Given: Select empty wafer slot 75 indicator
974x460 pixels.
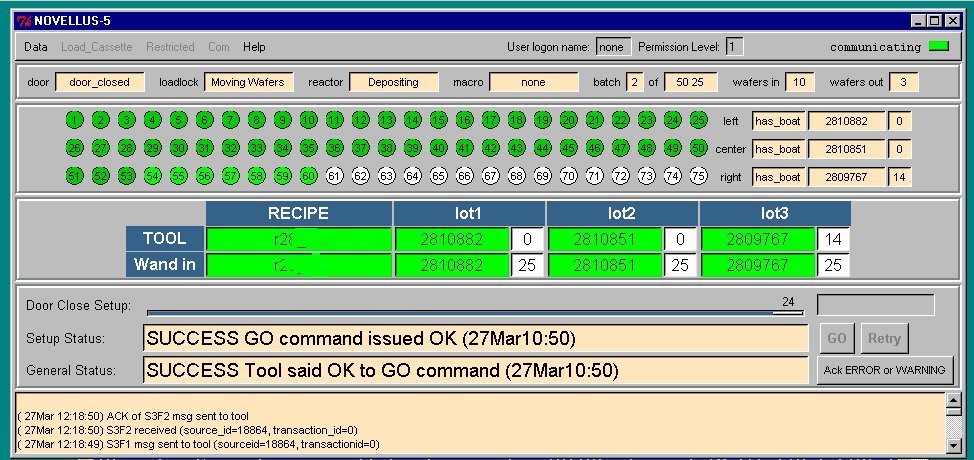Looking at the screenshot, I should tap(699, 176).
